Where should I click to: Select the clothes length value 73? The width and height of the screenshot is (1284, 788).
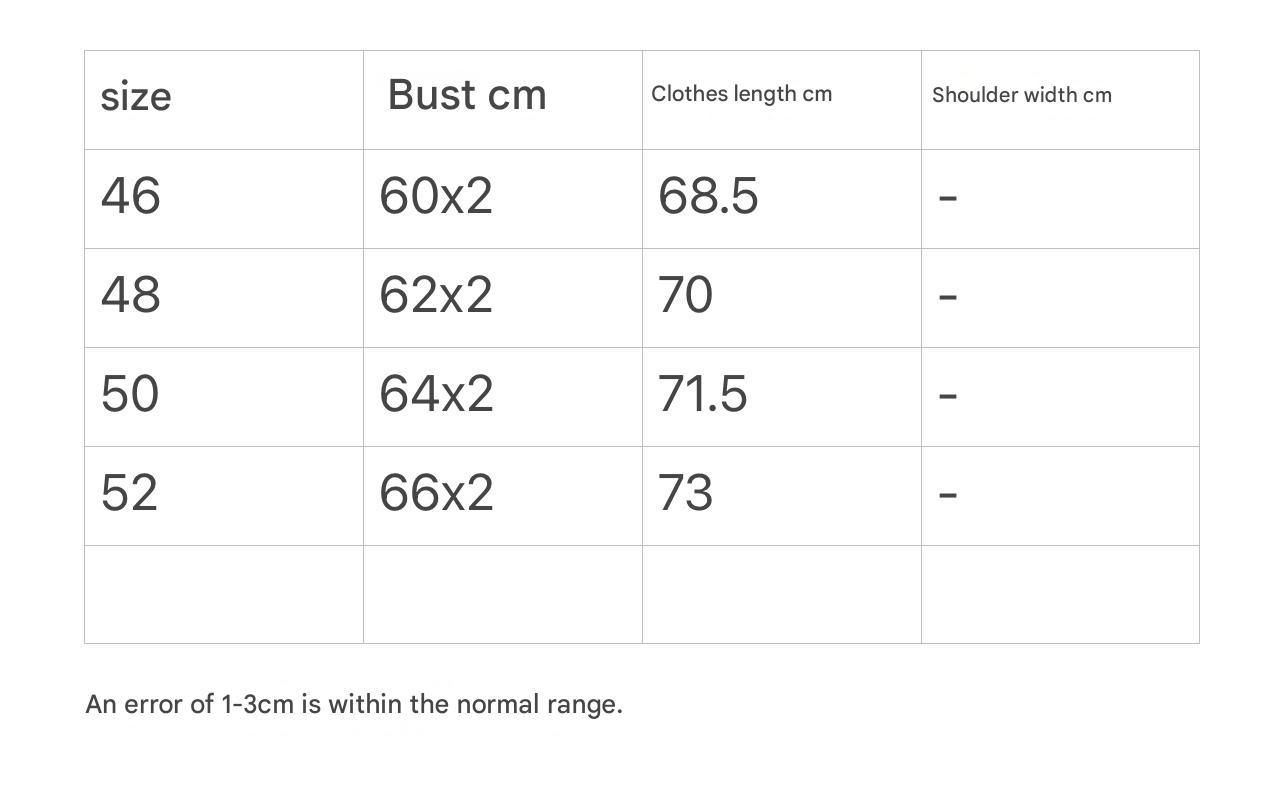685,493
